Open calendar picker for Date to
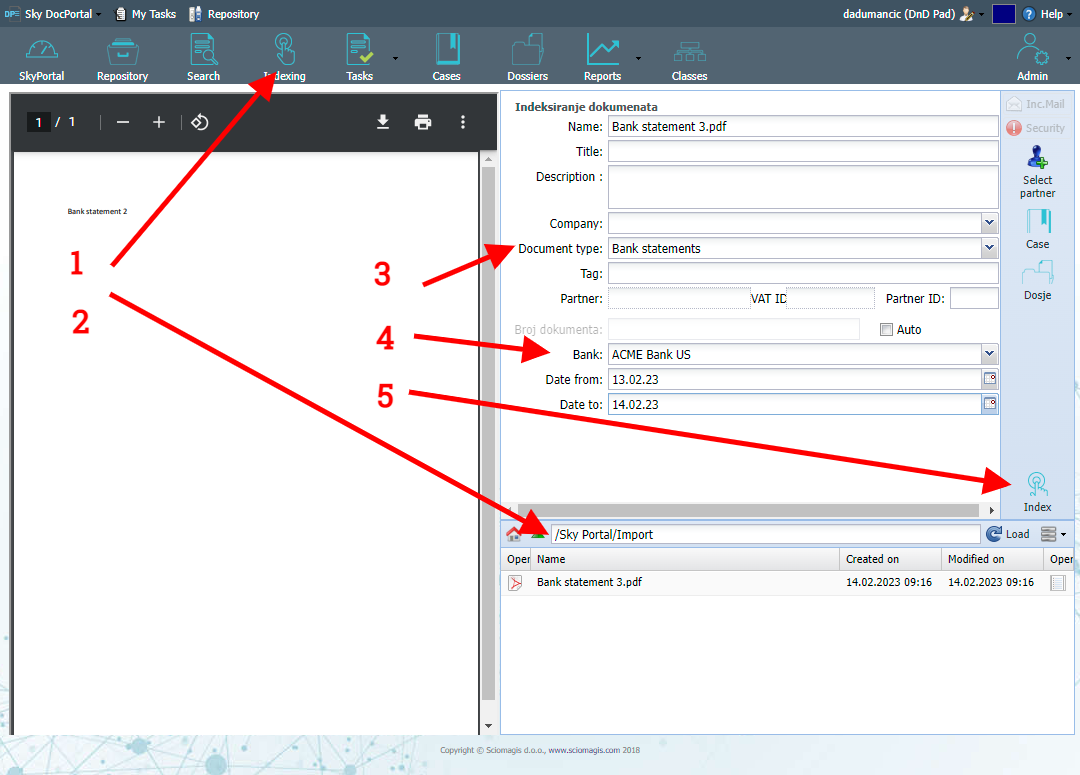 pos(990,404)
